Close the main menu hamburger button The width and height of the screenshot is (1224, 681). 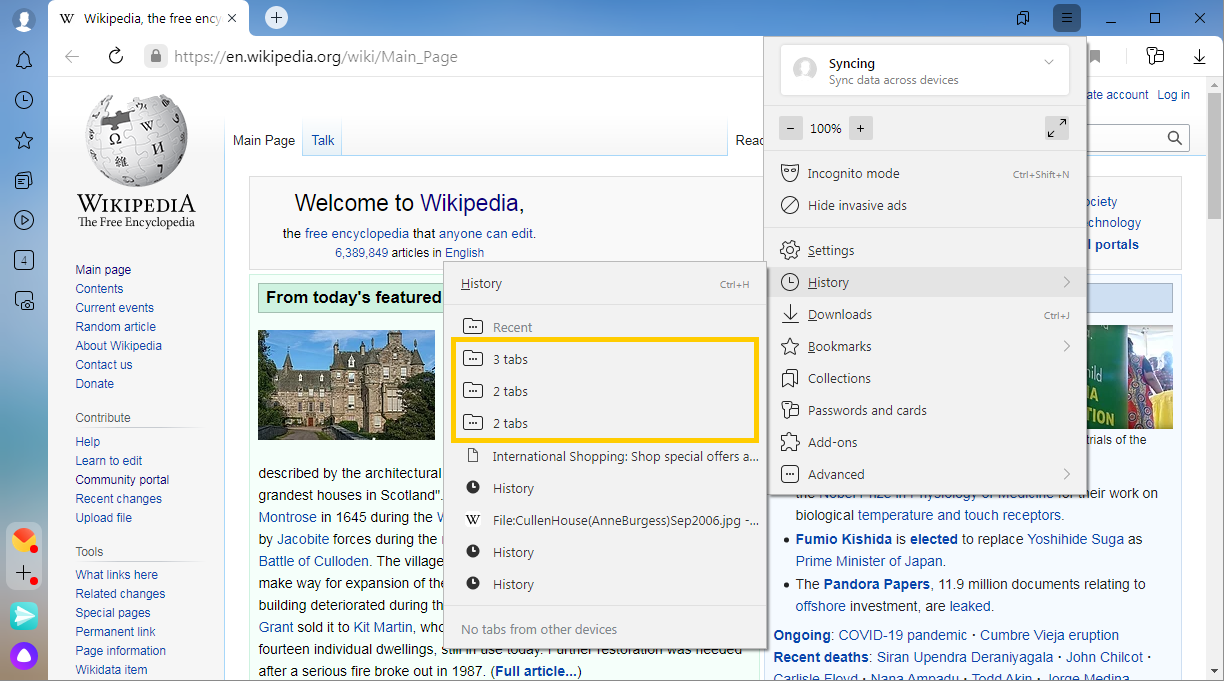[x=1067, y=18]
